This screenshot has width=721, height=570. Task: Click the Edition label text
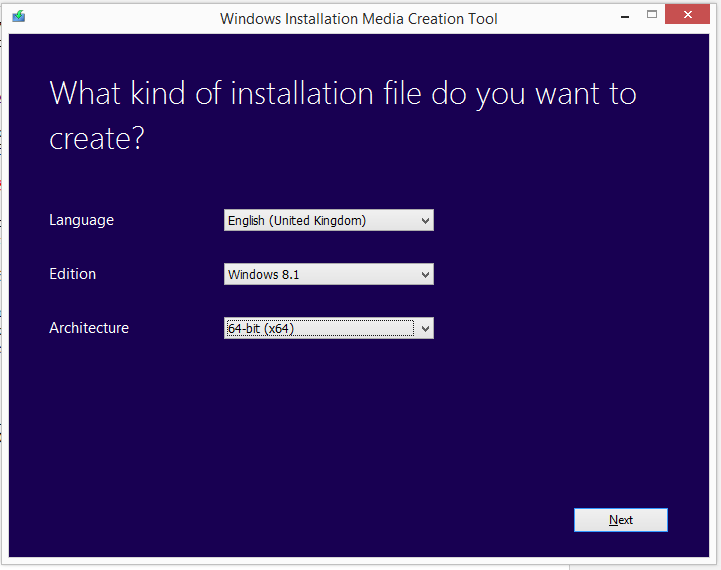[x=73, y=274]
